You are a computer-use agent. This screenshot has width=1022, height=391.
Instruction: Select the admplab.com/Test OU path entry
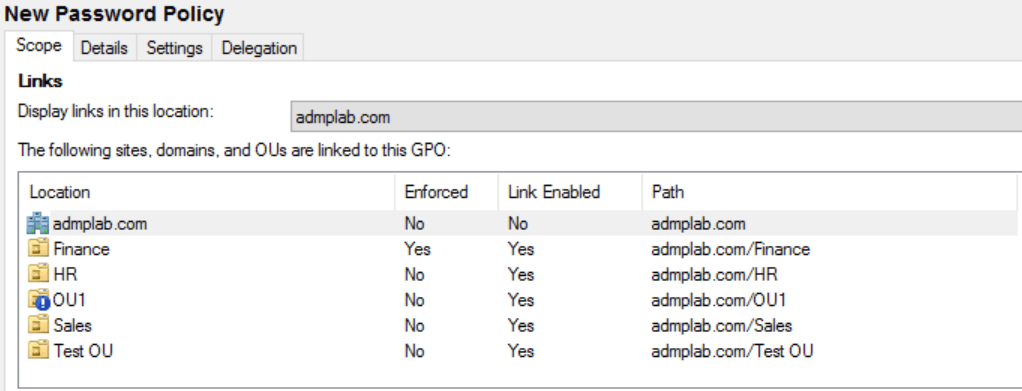[x=732, y=351]
